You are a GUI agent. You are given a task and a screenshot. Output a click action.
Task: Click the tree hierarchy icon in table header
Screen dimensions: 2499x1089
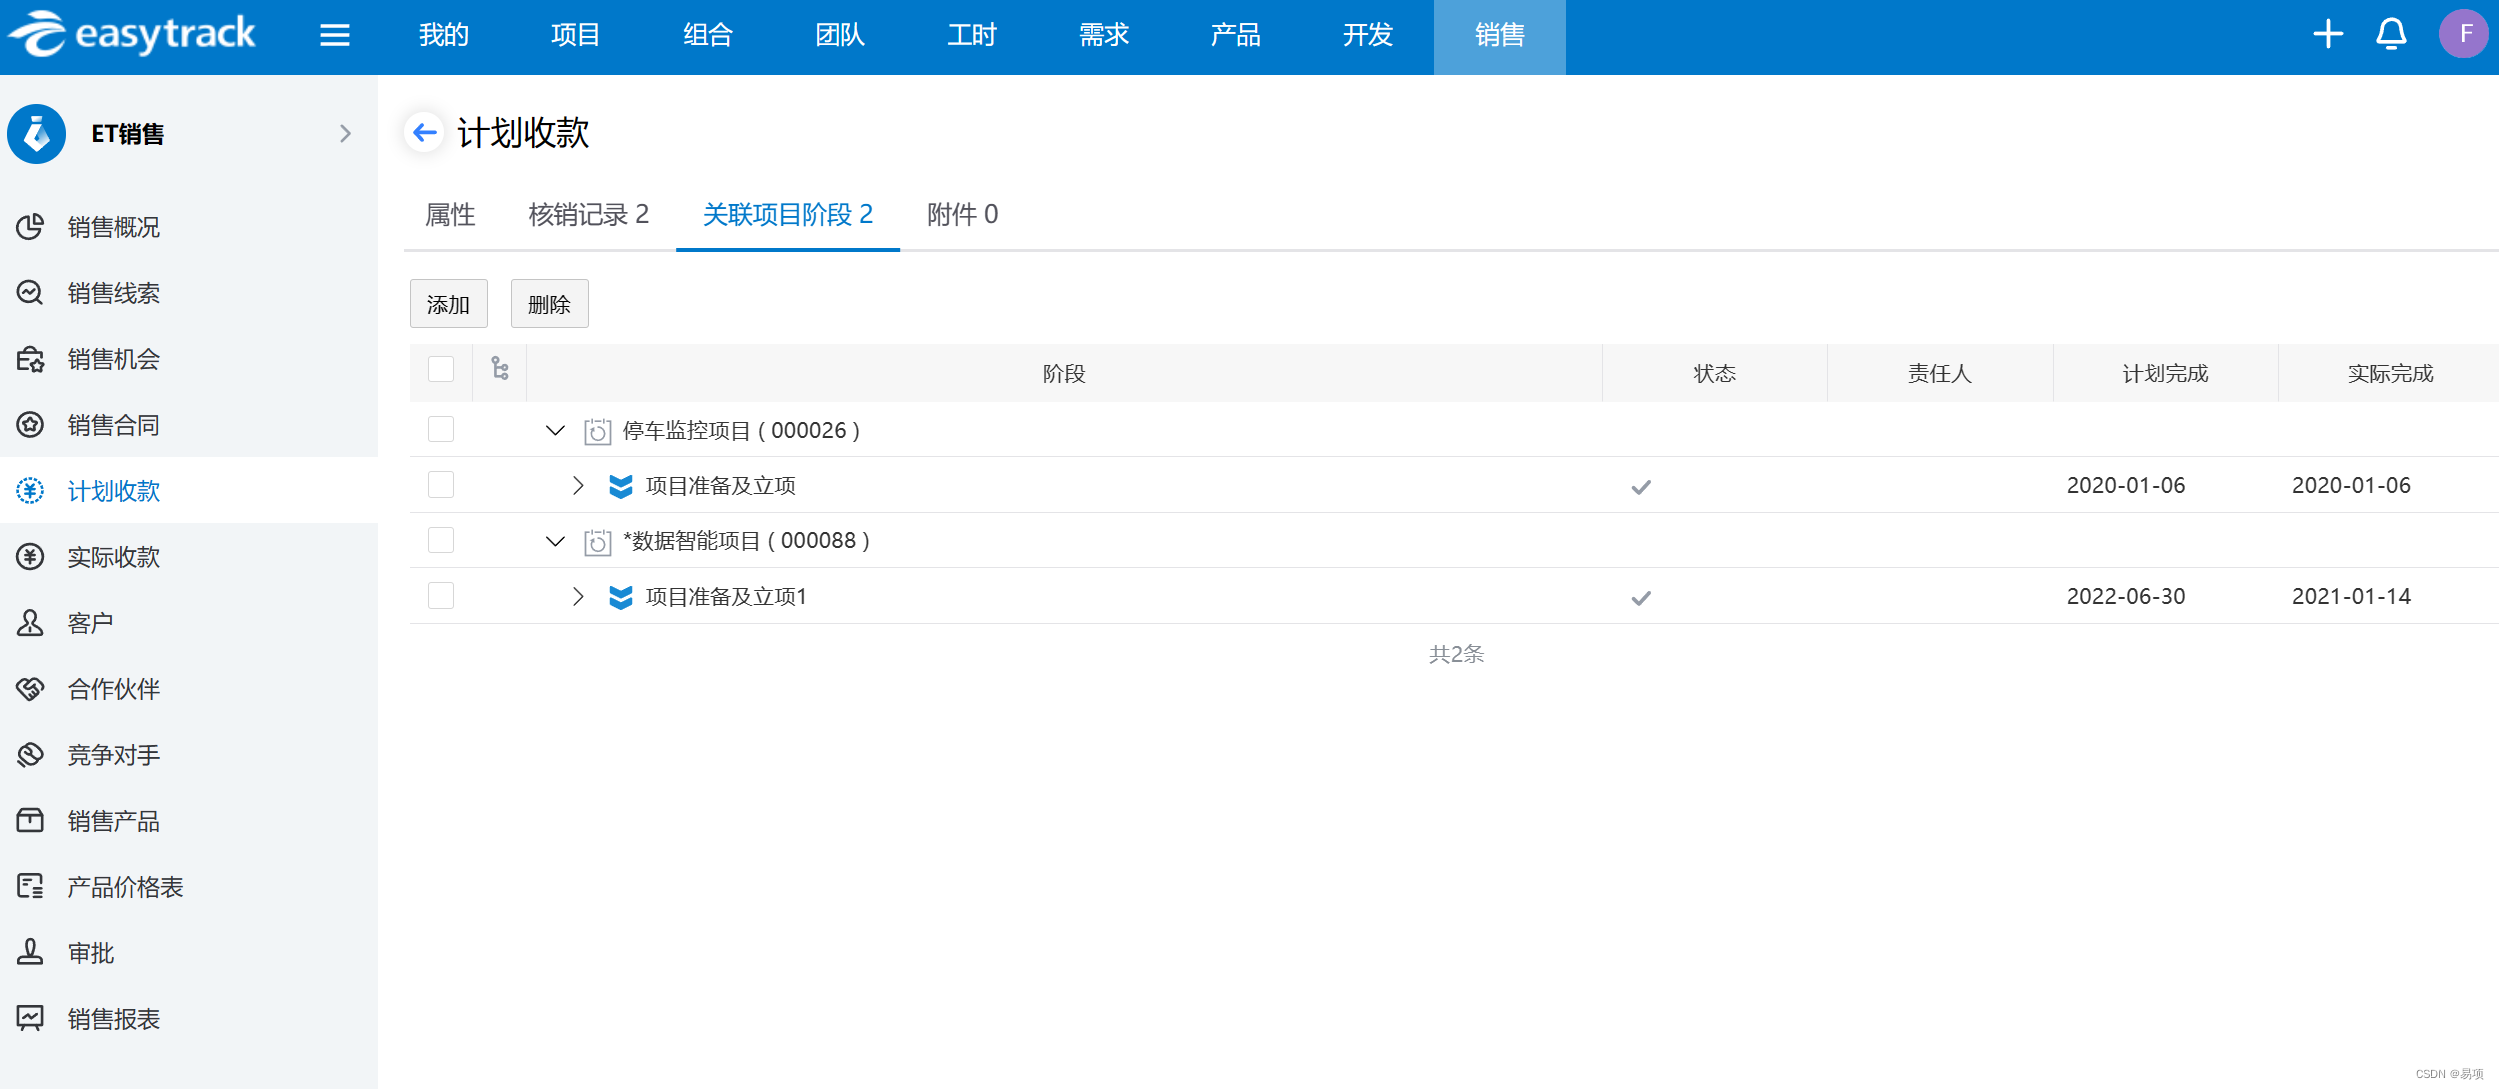[500, 370]
